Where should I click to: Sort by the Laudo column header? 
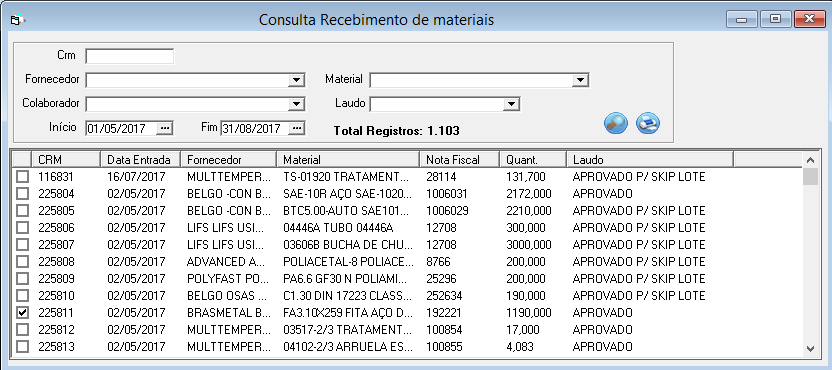click(x=650, y=159)
